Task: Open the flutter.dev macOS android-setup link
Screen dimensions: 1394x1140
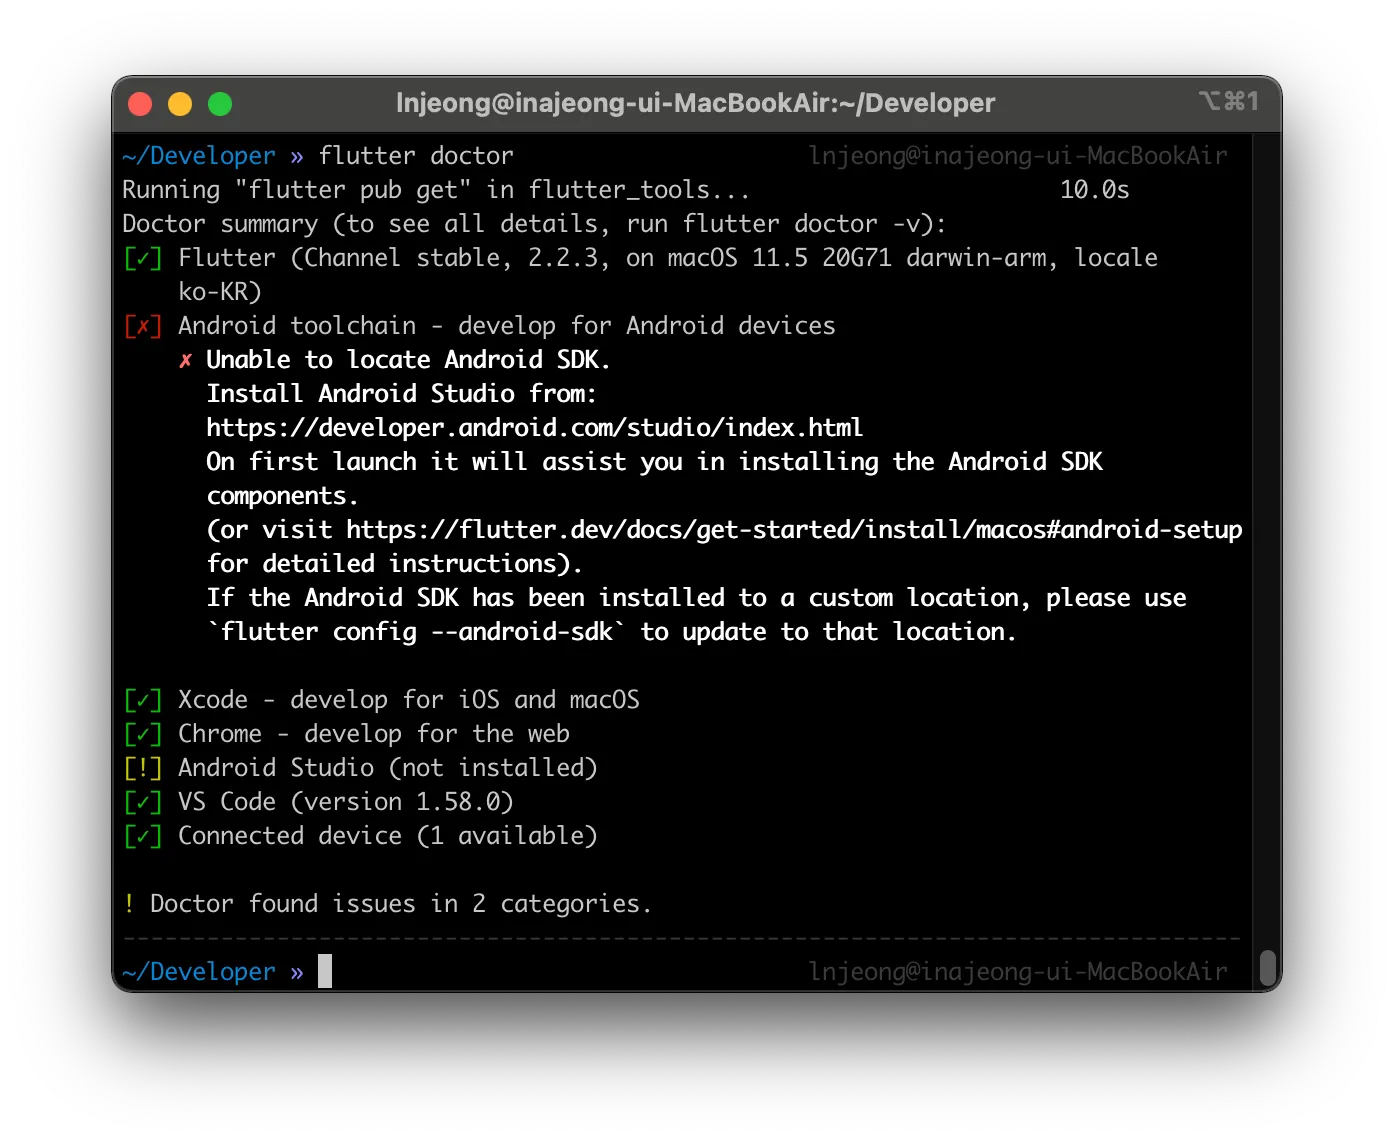Action: coord(795,530)
